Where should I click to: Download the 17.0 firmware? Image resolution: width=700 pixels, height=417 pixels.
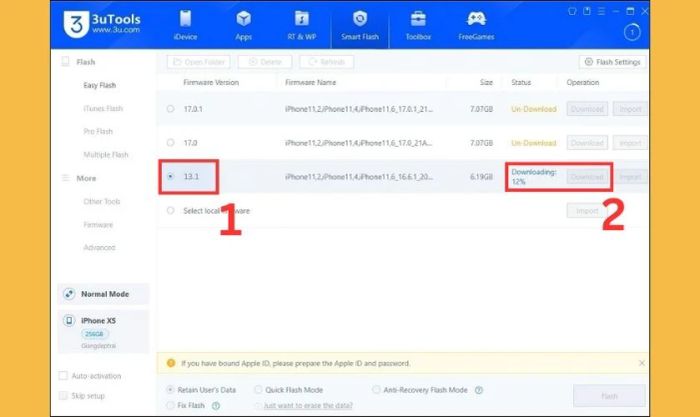(587, 142)
